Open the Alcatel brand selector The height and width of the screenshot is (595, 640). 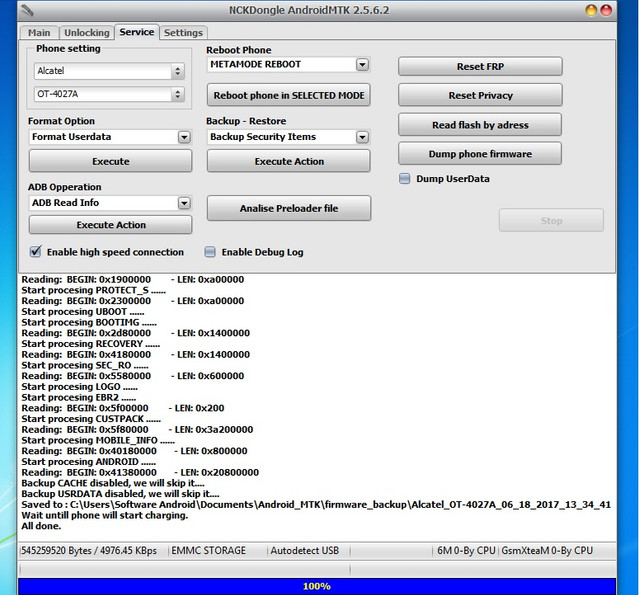[109, 71]
